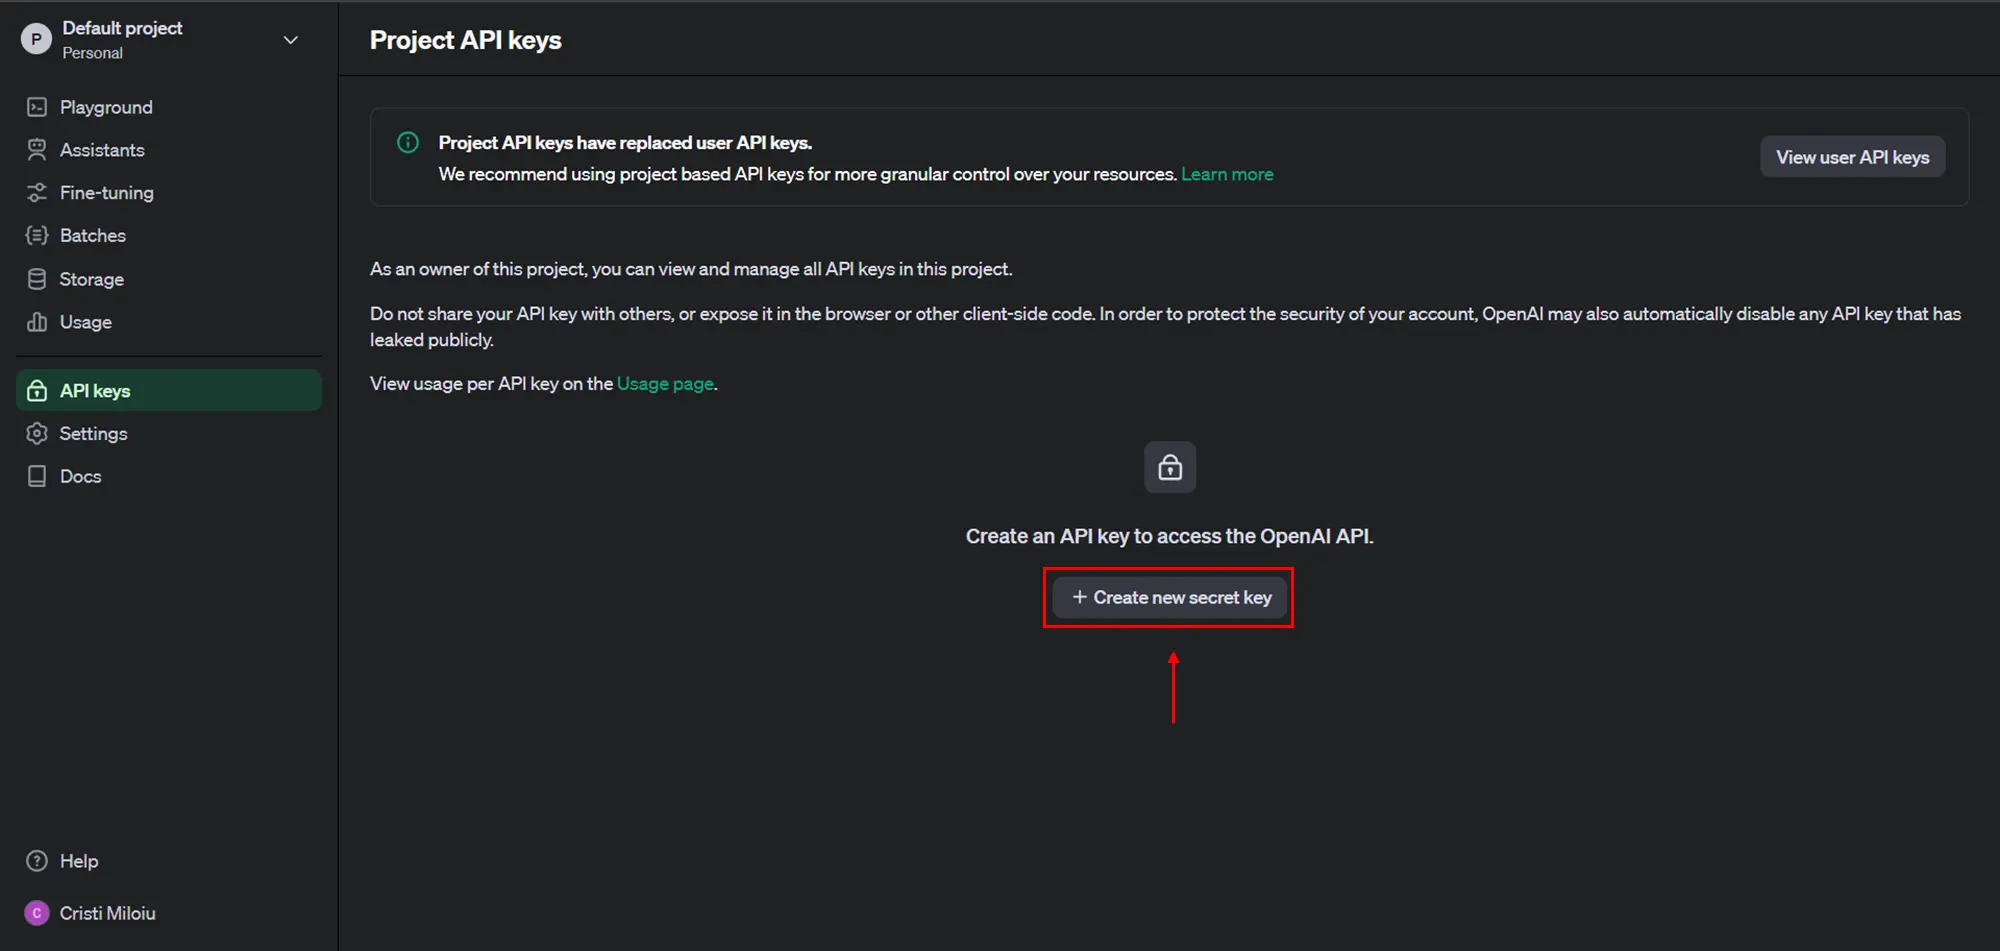The height and width of the screenshot is (951, 2000).
Task: Click the Help question mark icon
Action: pyautogui.click(x=37, y=861)
